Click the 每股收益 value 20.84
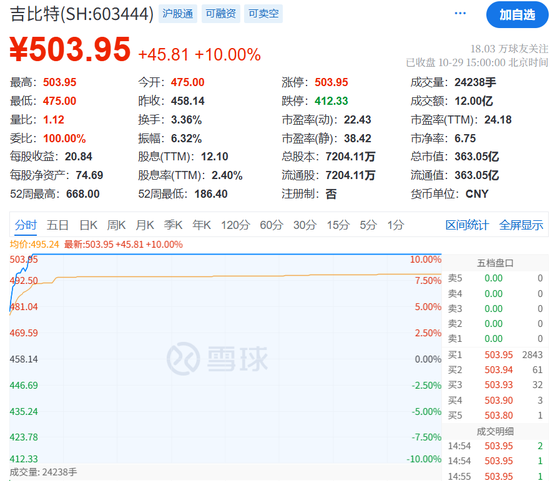The height and width of the screenshot is (481, 550). pos(79,156)
